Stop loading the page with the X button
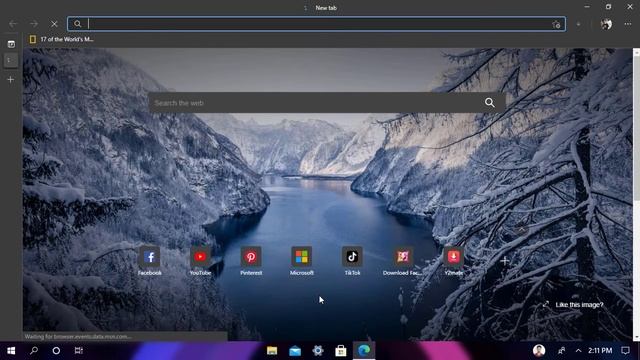Screen dimensions: 640x360 pos(54,24)
